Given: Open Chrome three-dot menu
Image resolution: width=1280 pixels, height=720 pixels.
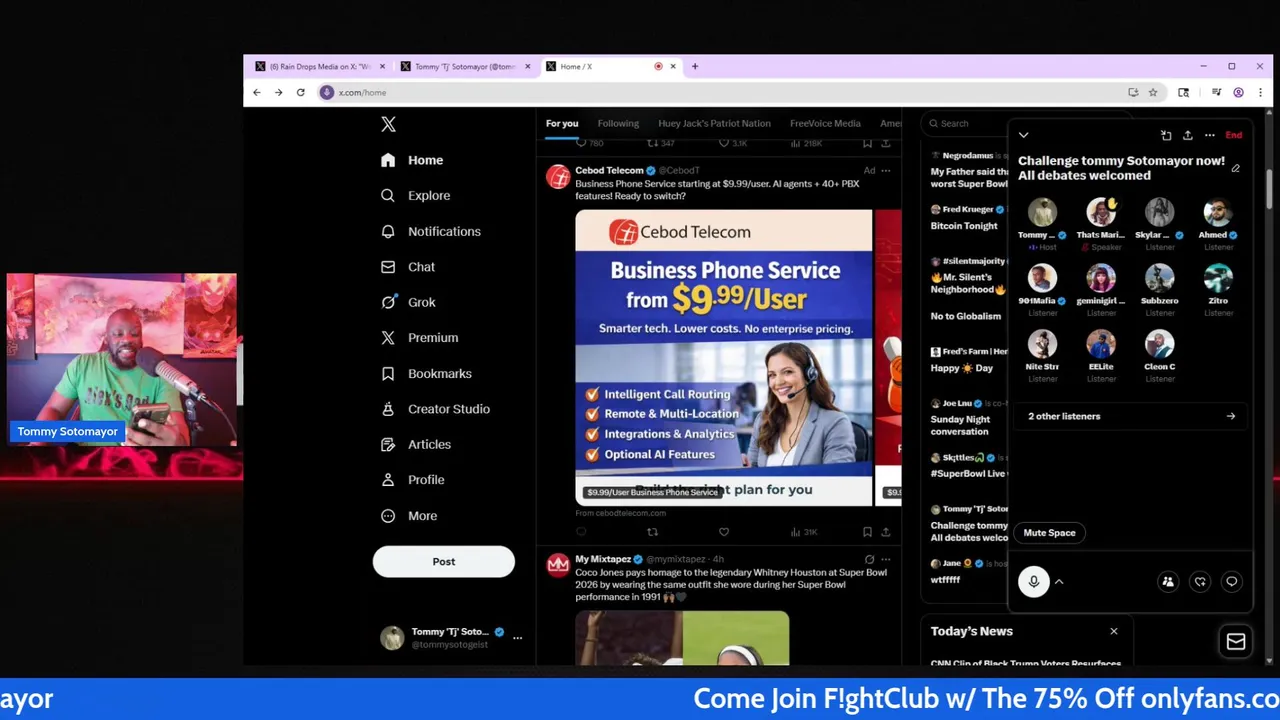Looking at the screenshot, I should [x=1259, y=92].
